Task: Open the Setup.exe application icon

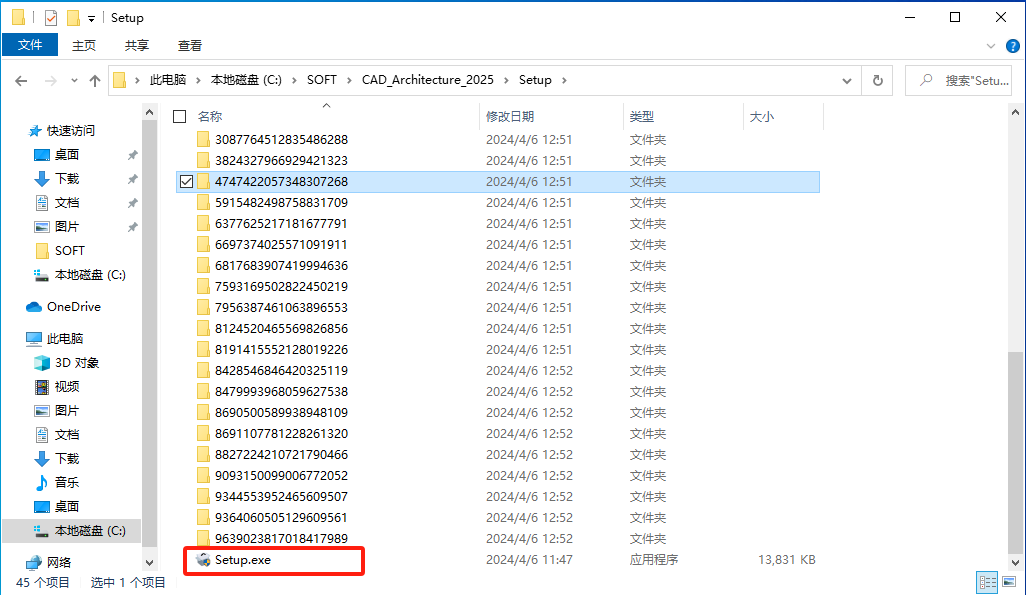Action: click(x=203, y=560)
